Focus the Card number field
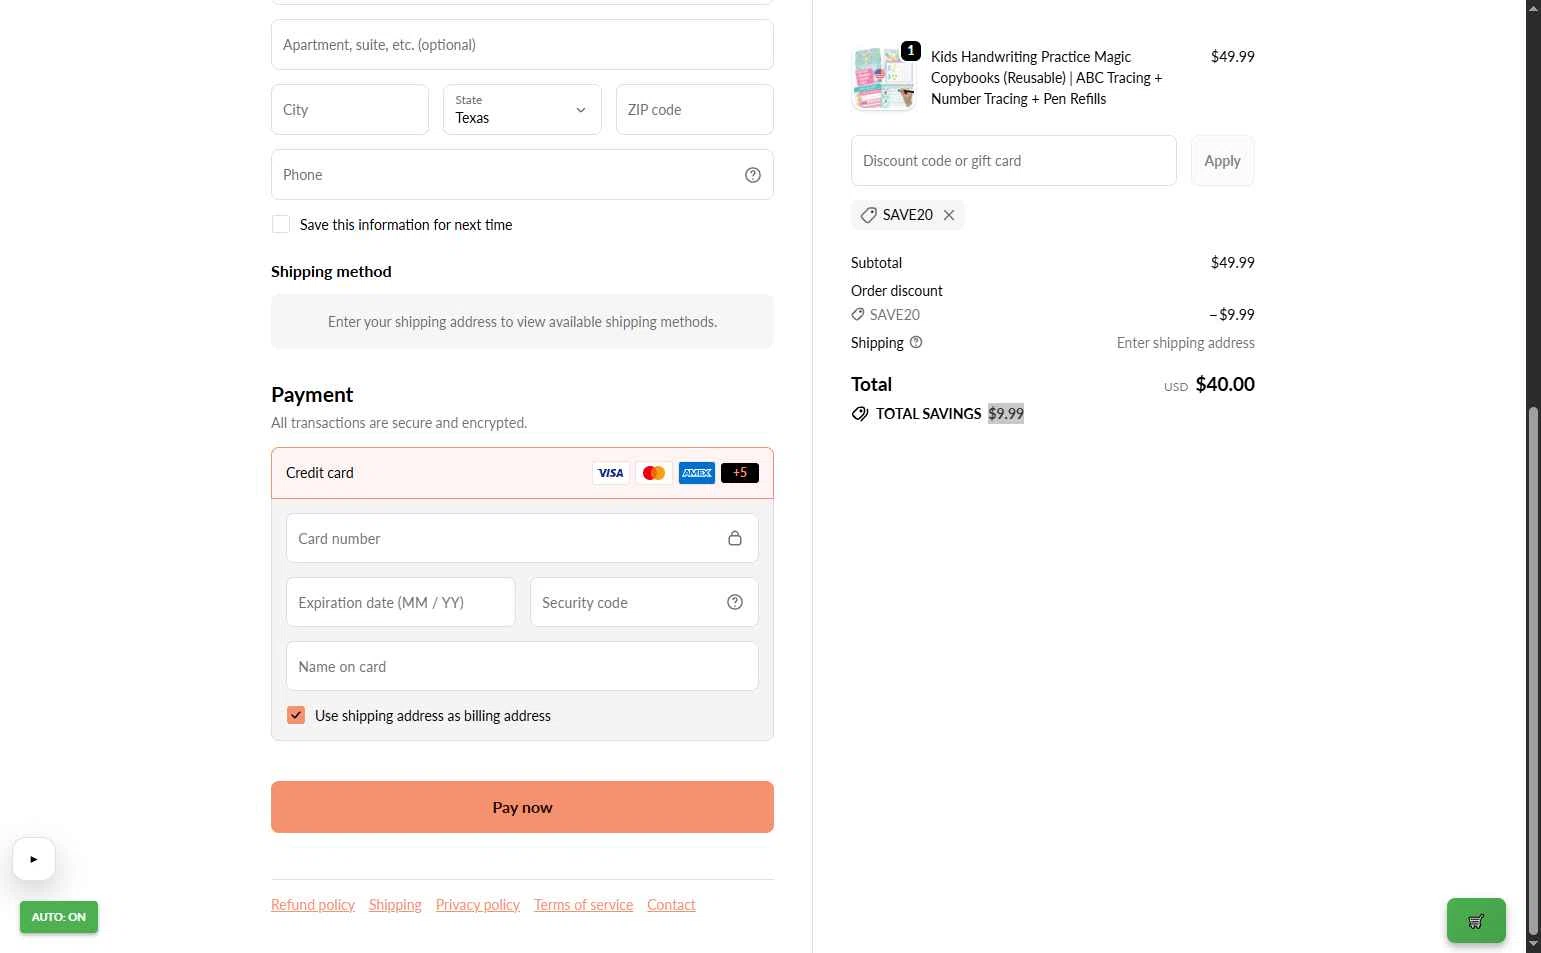1541x953 pixels. click(522, 538)
